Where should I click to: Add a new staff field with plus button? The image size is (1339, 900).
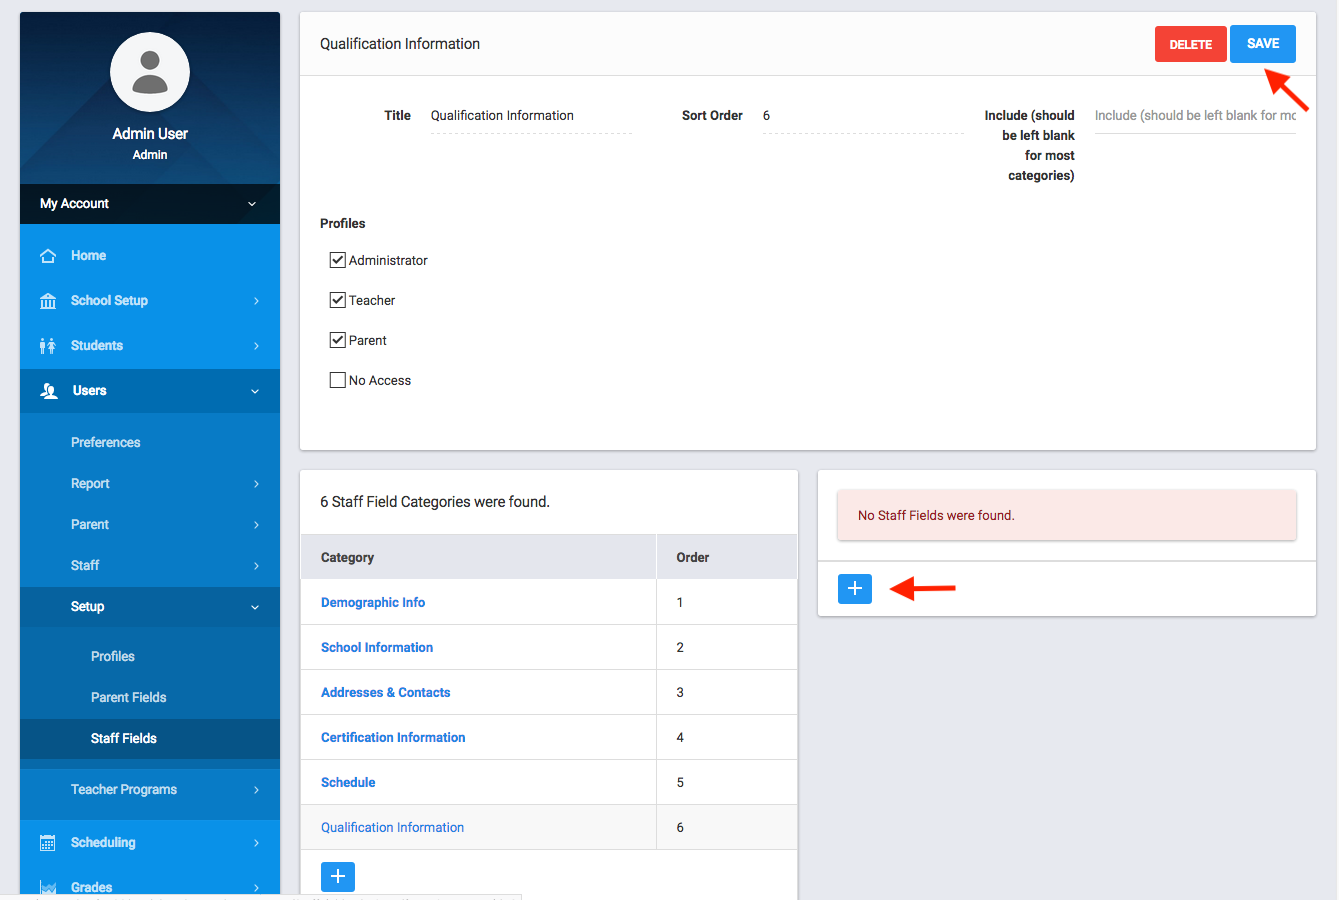pyautogui.click(x=855, y=589)
